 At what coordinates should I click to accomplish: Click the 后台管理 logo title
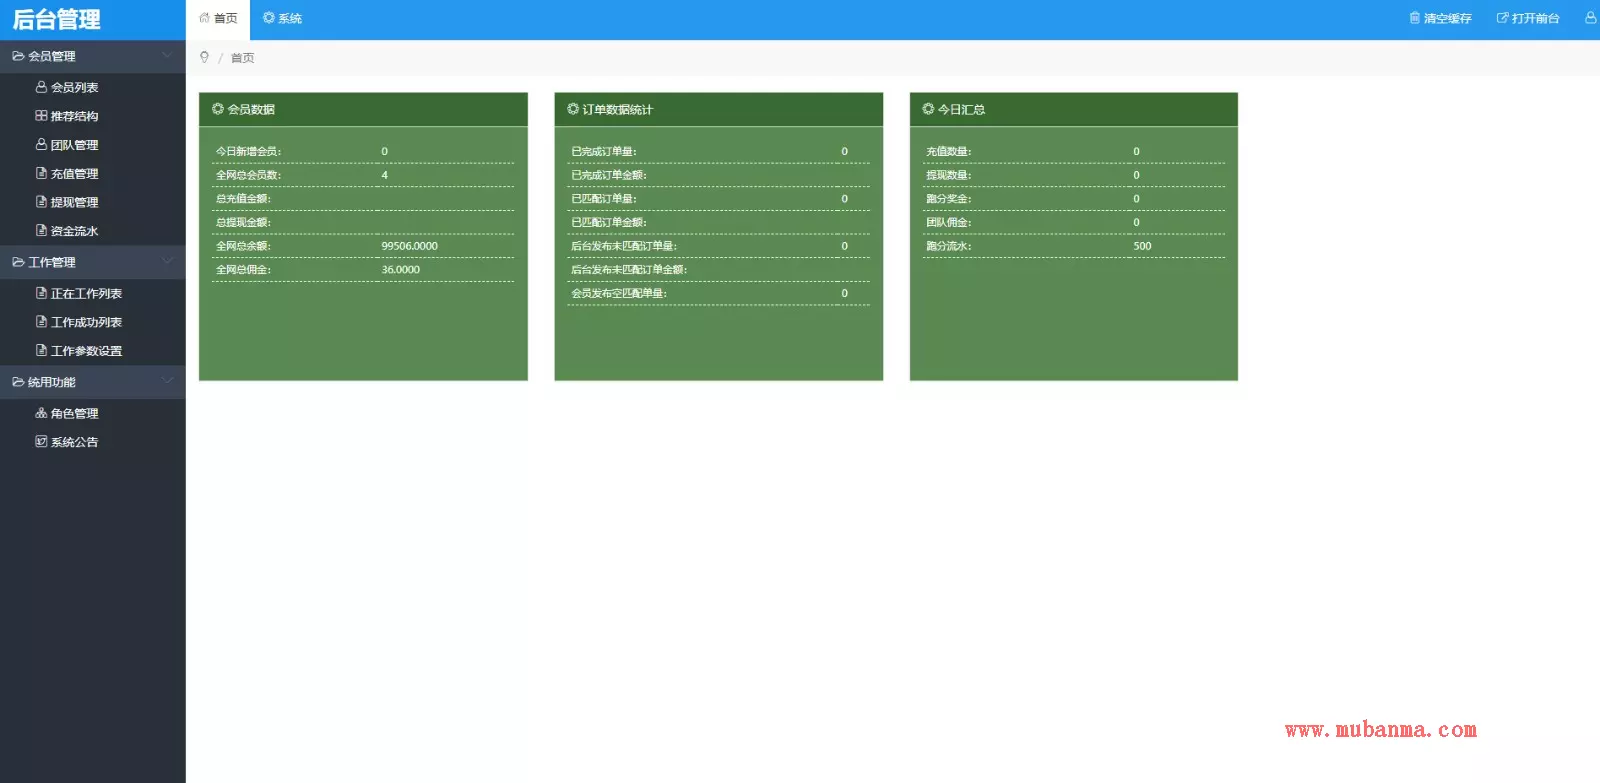(x=57, y=20)
